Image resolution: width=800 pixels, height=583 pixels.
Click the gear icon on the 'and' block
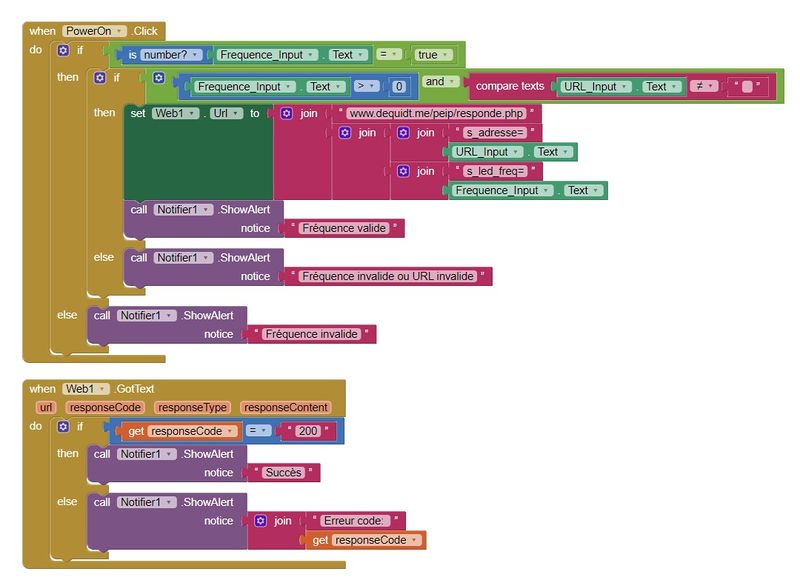pos(159,78)
